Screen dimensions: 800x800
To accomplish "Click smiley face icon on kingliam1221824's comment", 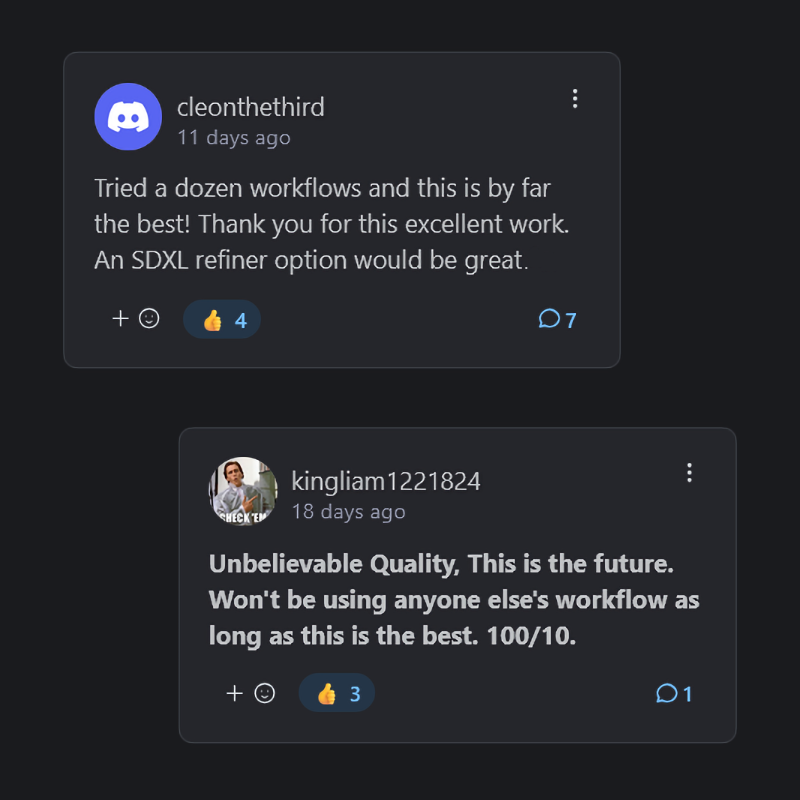I will [x=264, y=693].
